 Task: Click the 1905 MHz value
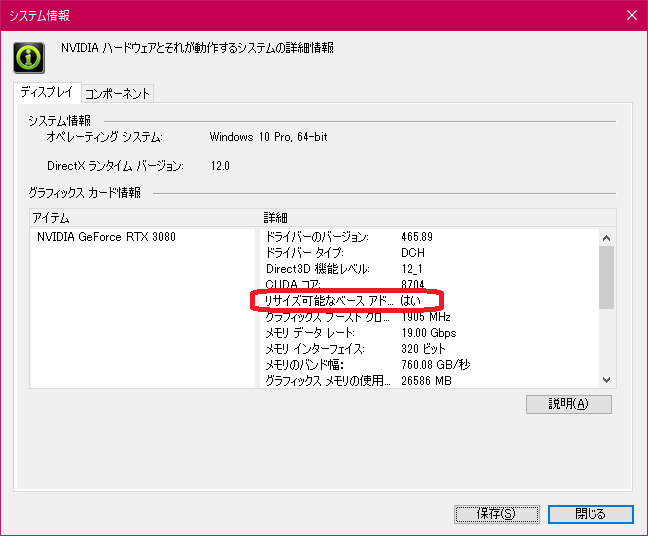click(426, 317)
